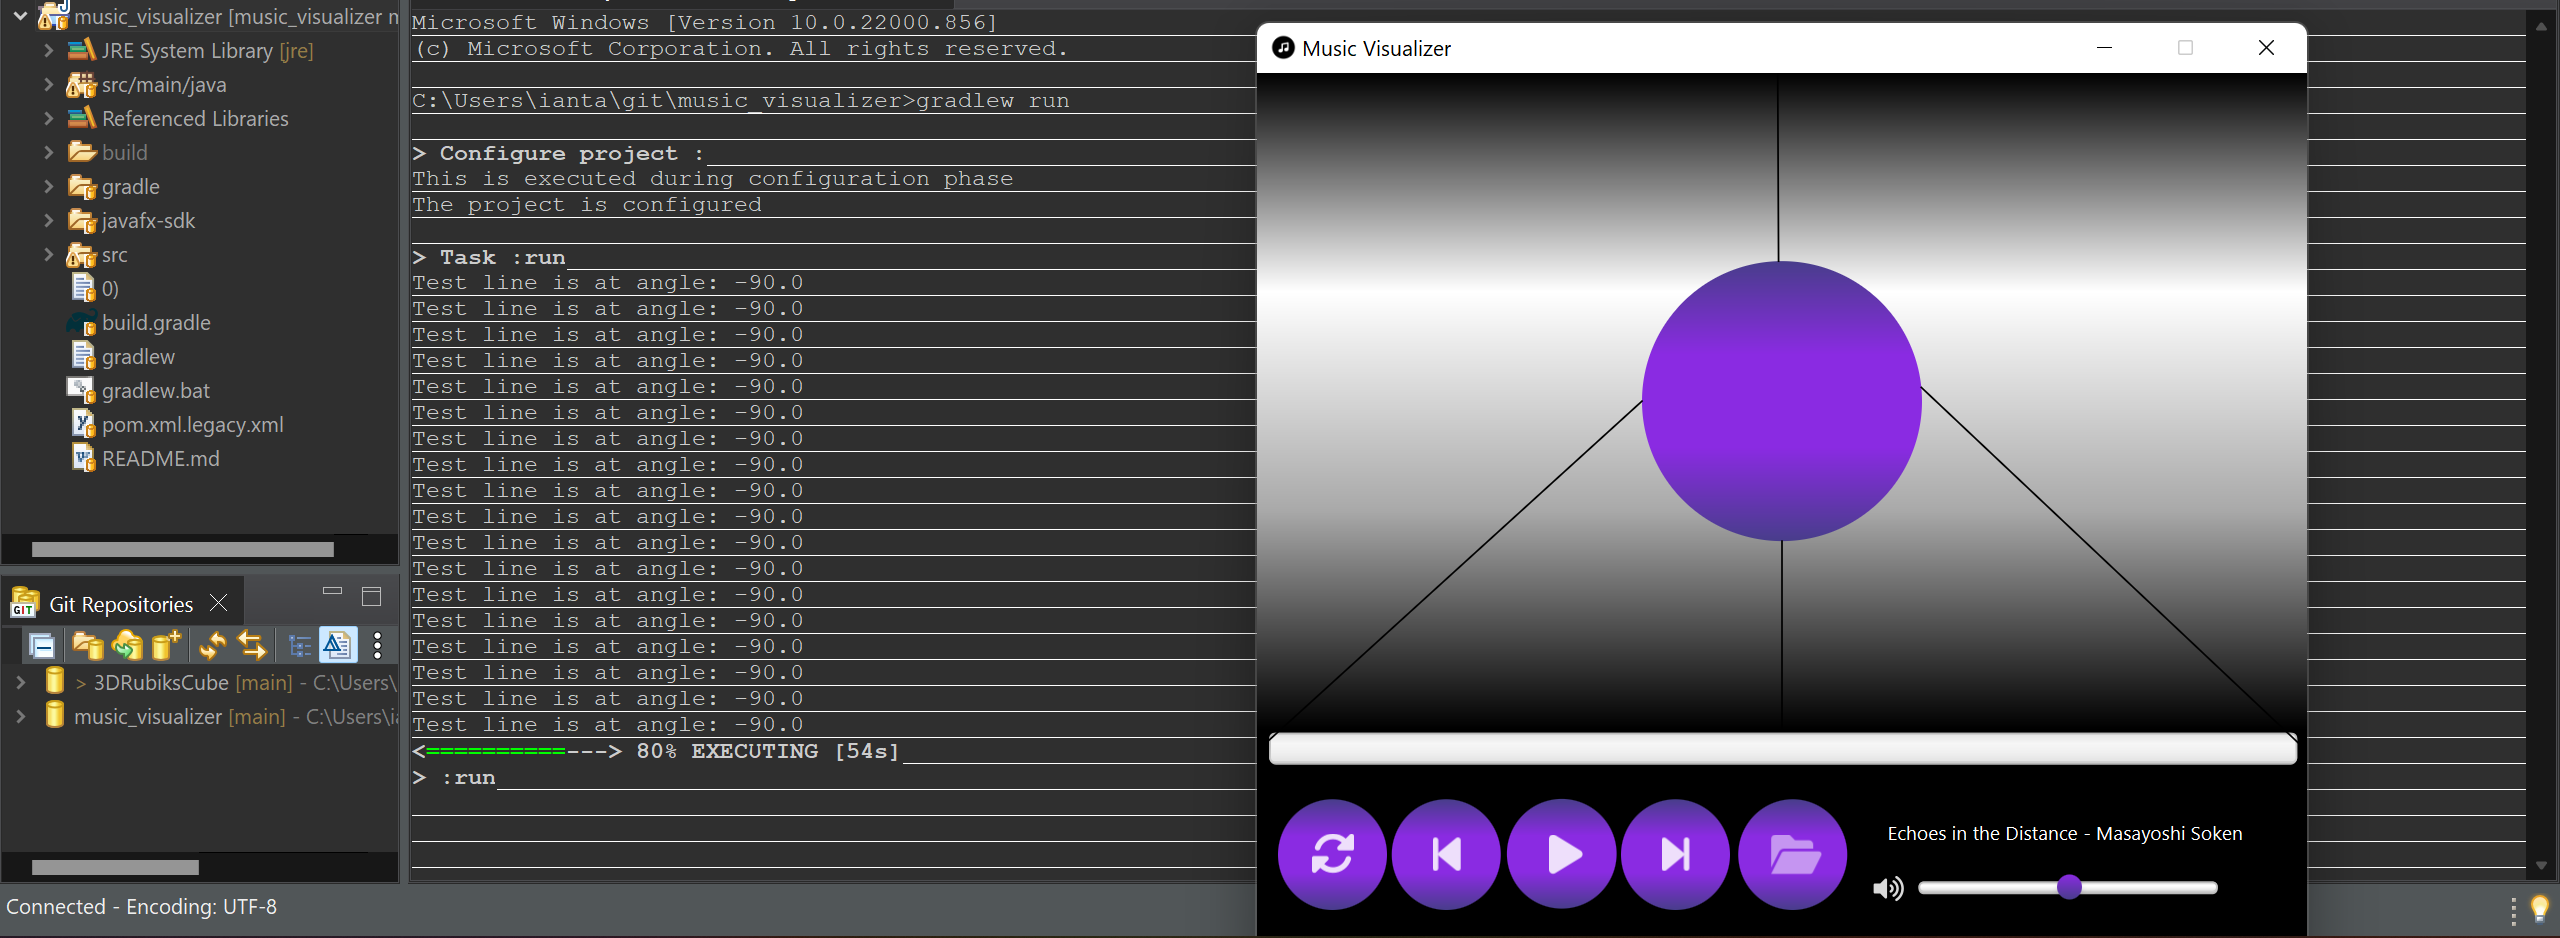The image size is (2560, 938).
Task: Click the Music Visualizer window title icon
Action: tap(1283, 47)
